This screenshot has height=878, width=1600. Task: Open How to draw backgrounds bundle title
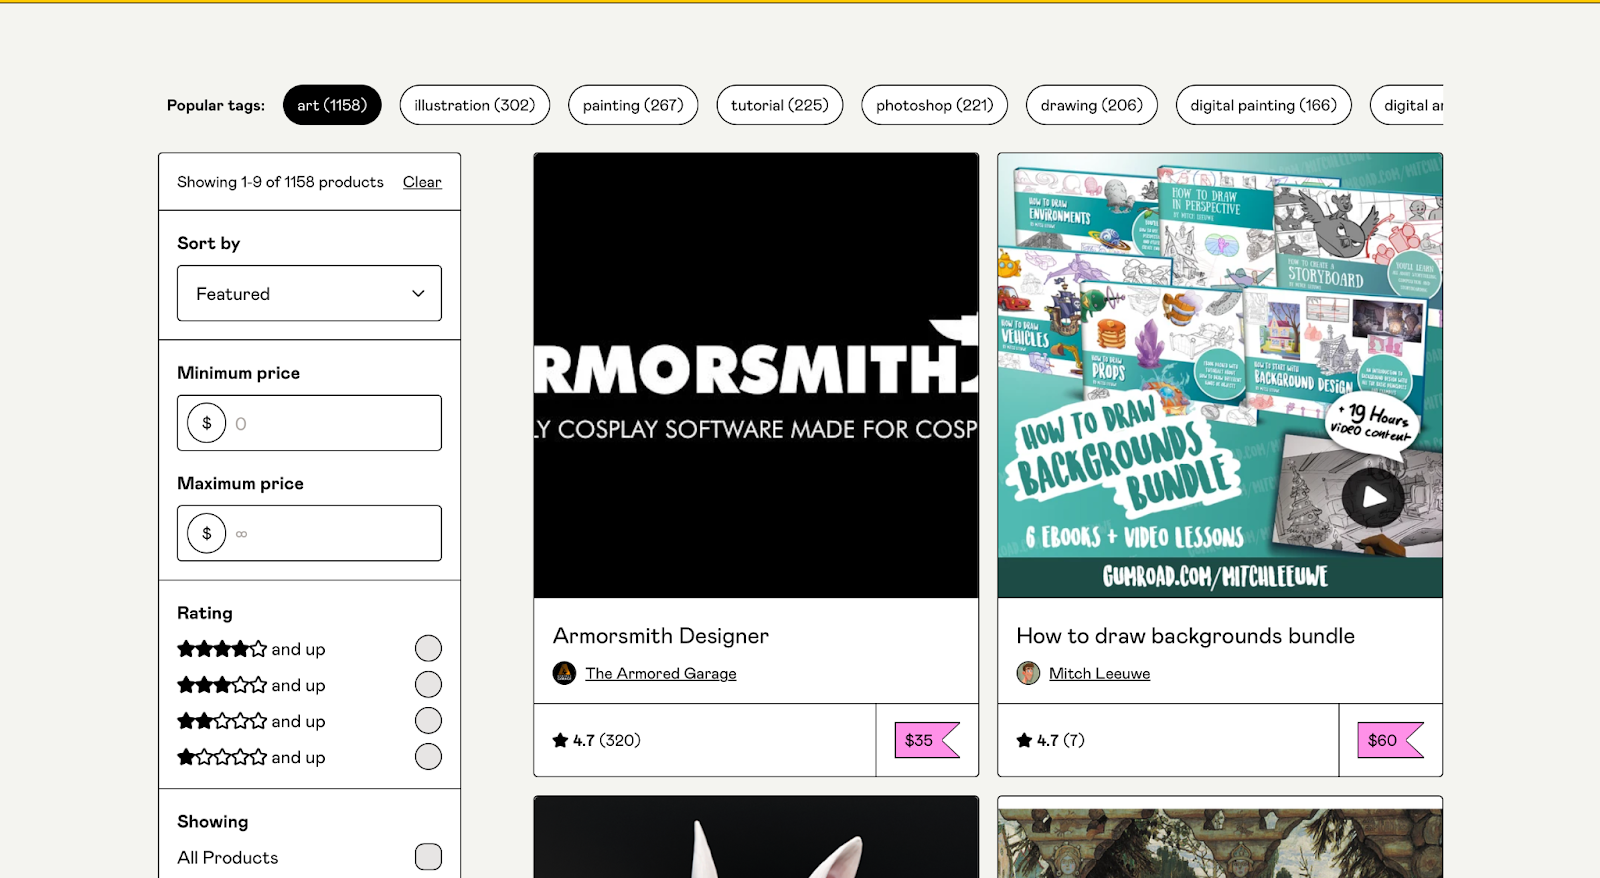tap(1186, 636)
